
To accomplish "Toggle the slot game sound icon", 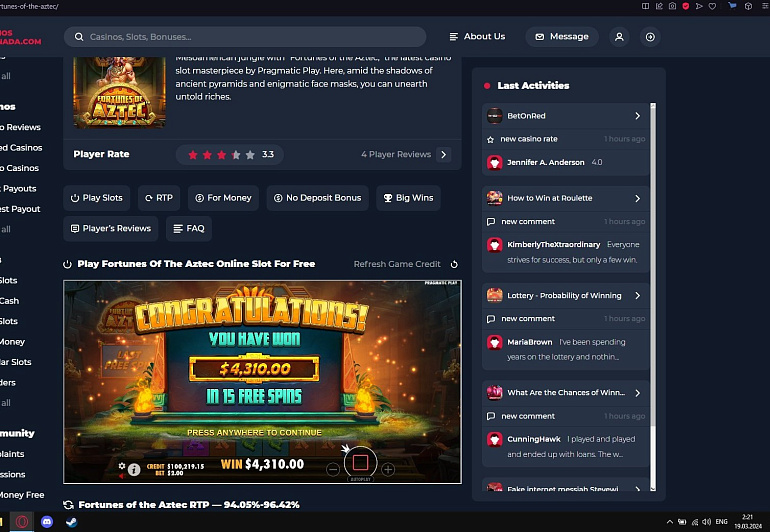I will 121,476.
